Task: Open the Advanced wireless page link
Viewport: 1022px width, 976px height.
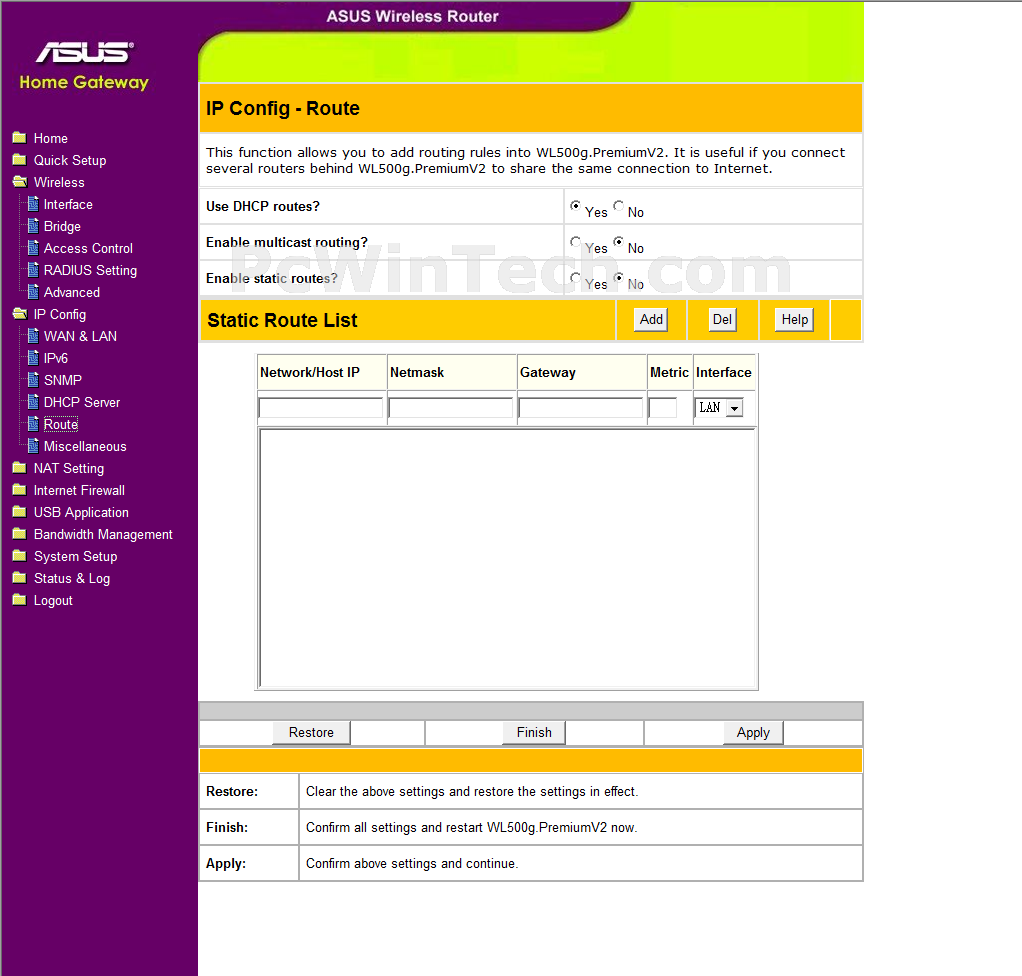Action: pyautogui.click(x=72, y=293)
